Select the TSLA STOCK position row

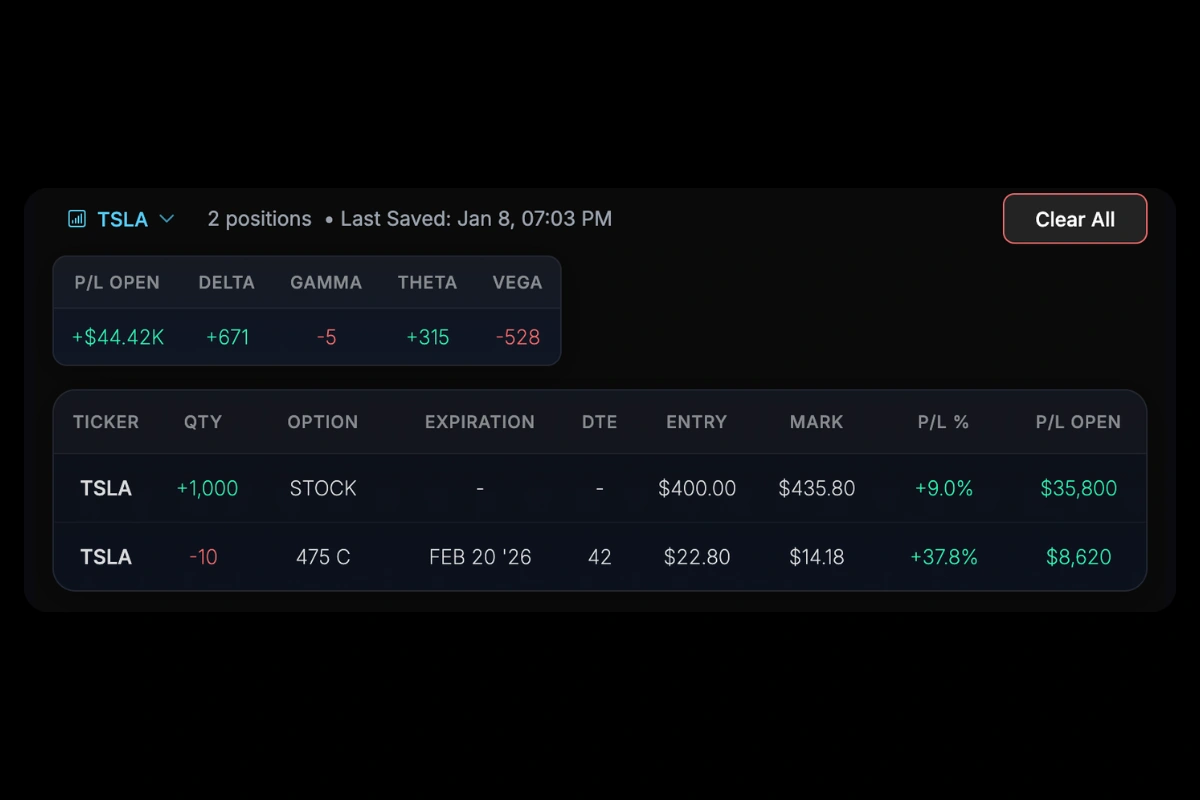point(600,488)
